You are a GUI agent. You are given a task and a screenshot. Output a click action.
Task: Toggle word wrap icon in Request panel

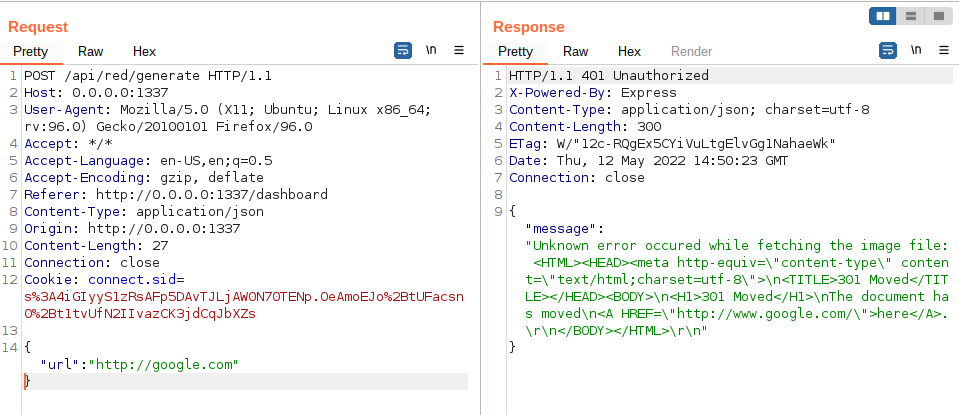(402, 51)
